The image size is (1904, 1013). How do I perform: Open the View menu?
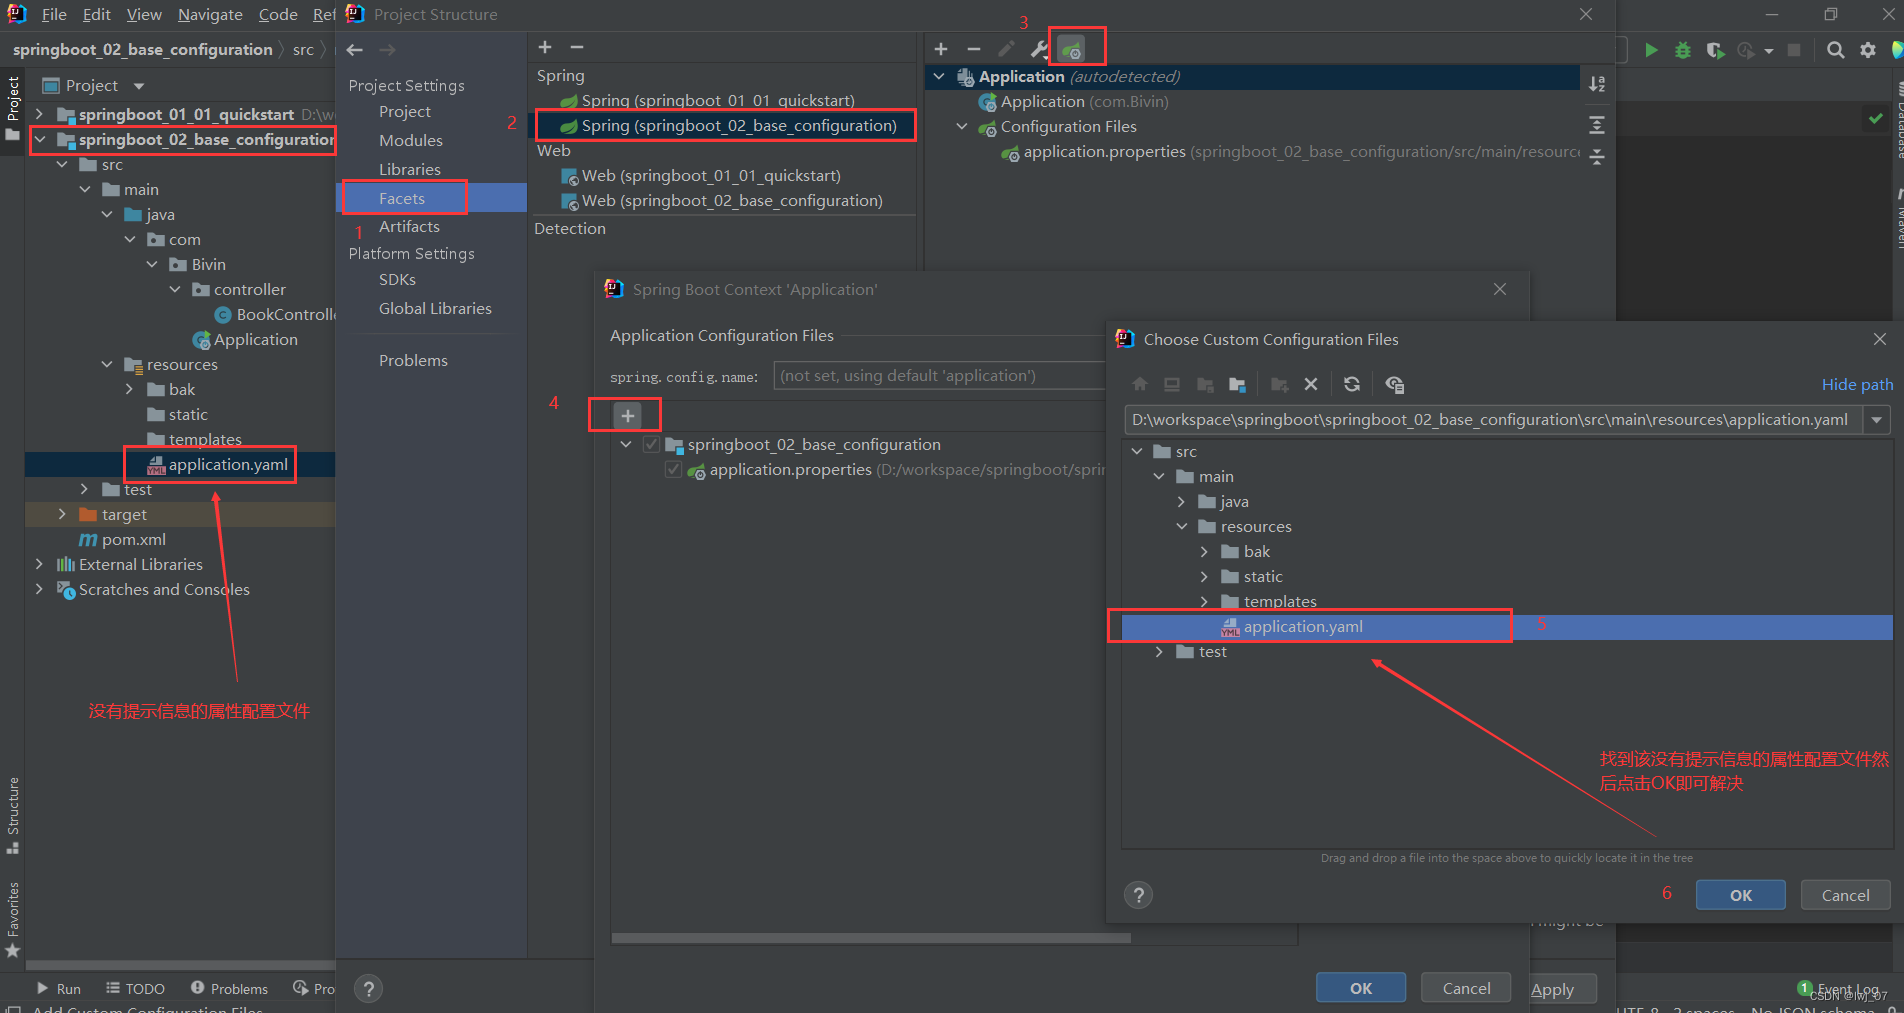[144, 15]
